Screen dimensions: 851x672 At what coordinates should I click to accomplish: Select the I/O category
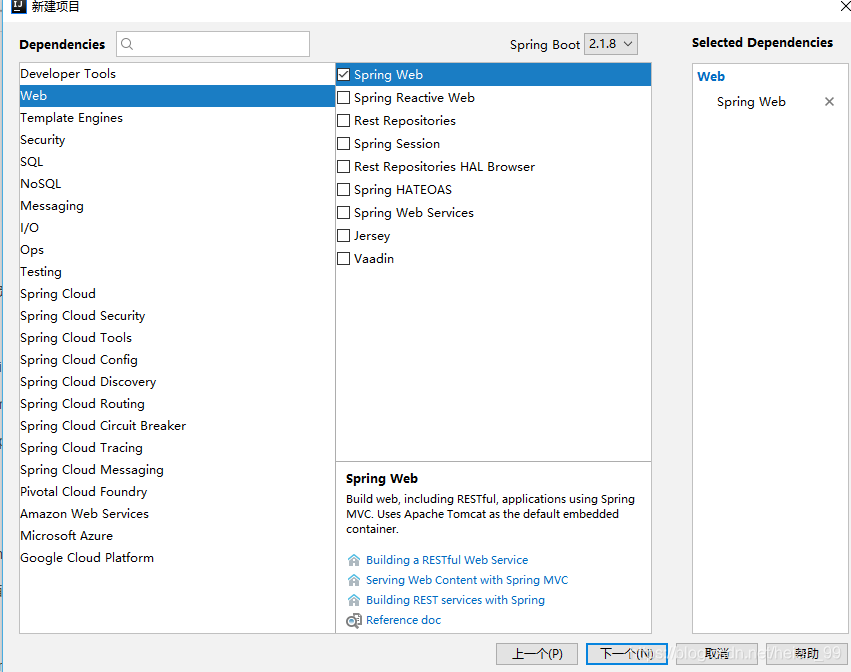[x=177, y=227]
